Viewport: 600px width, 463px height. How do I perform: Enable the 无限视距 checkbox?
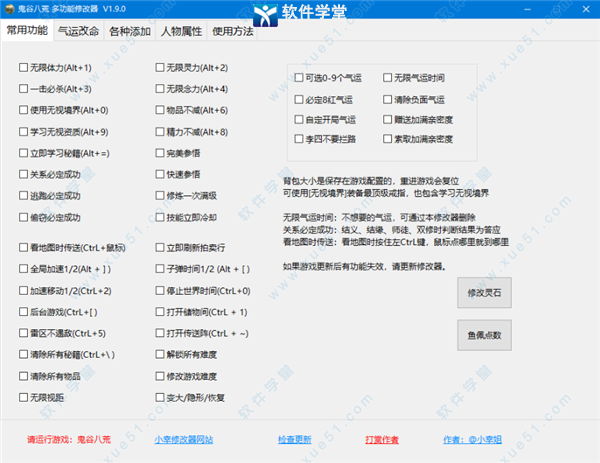(24, 397)
